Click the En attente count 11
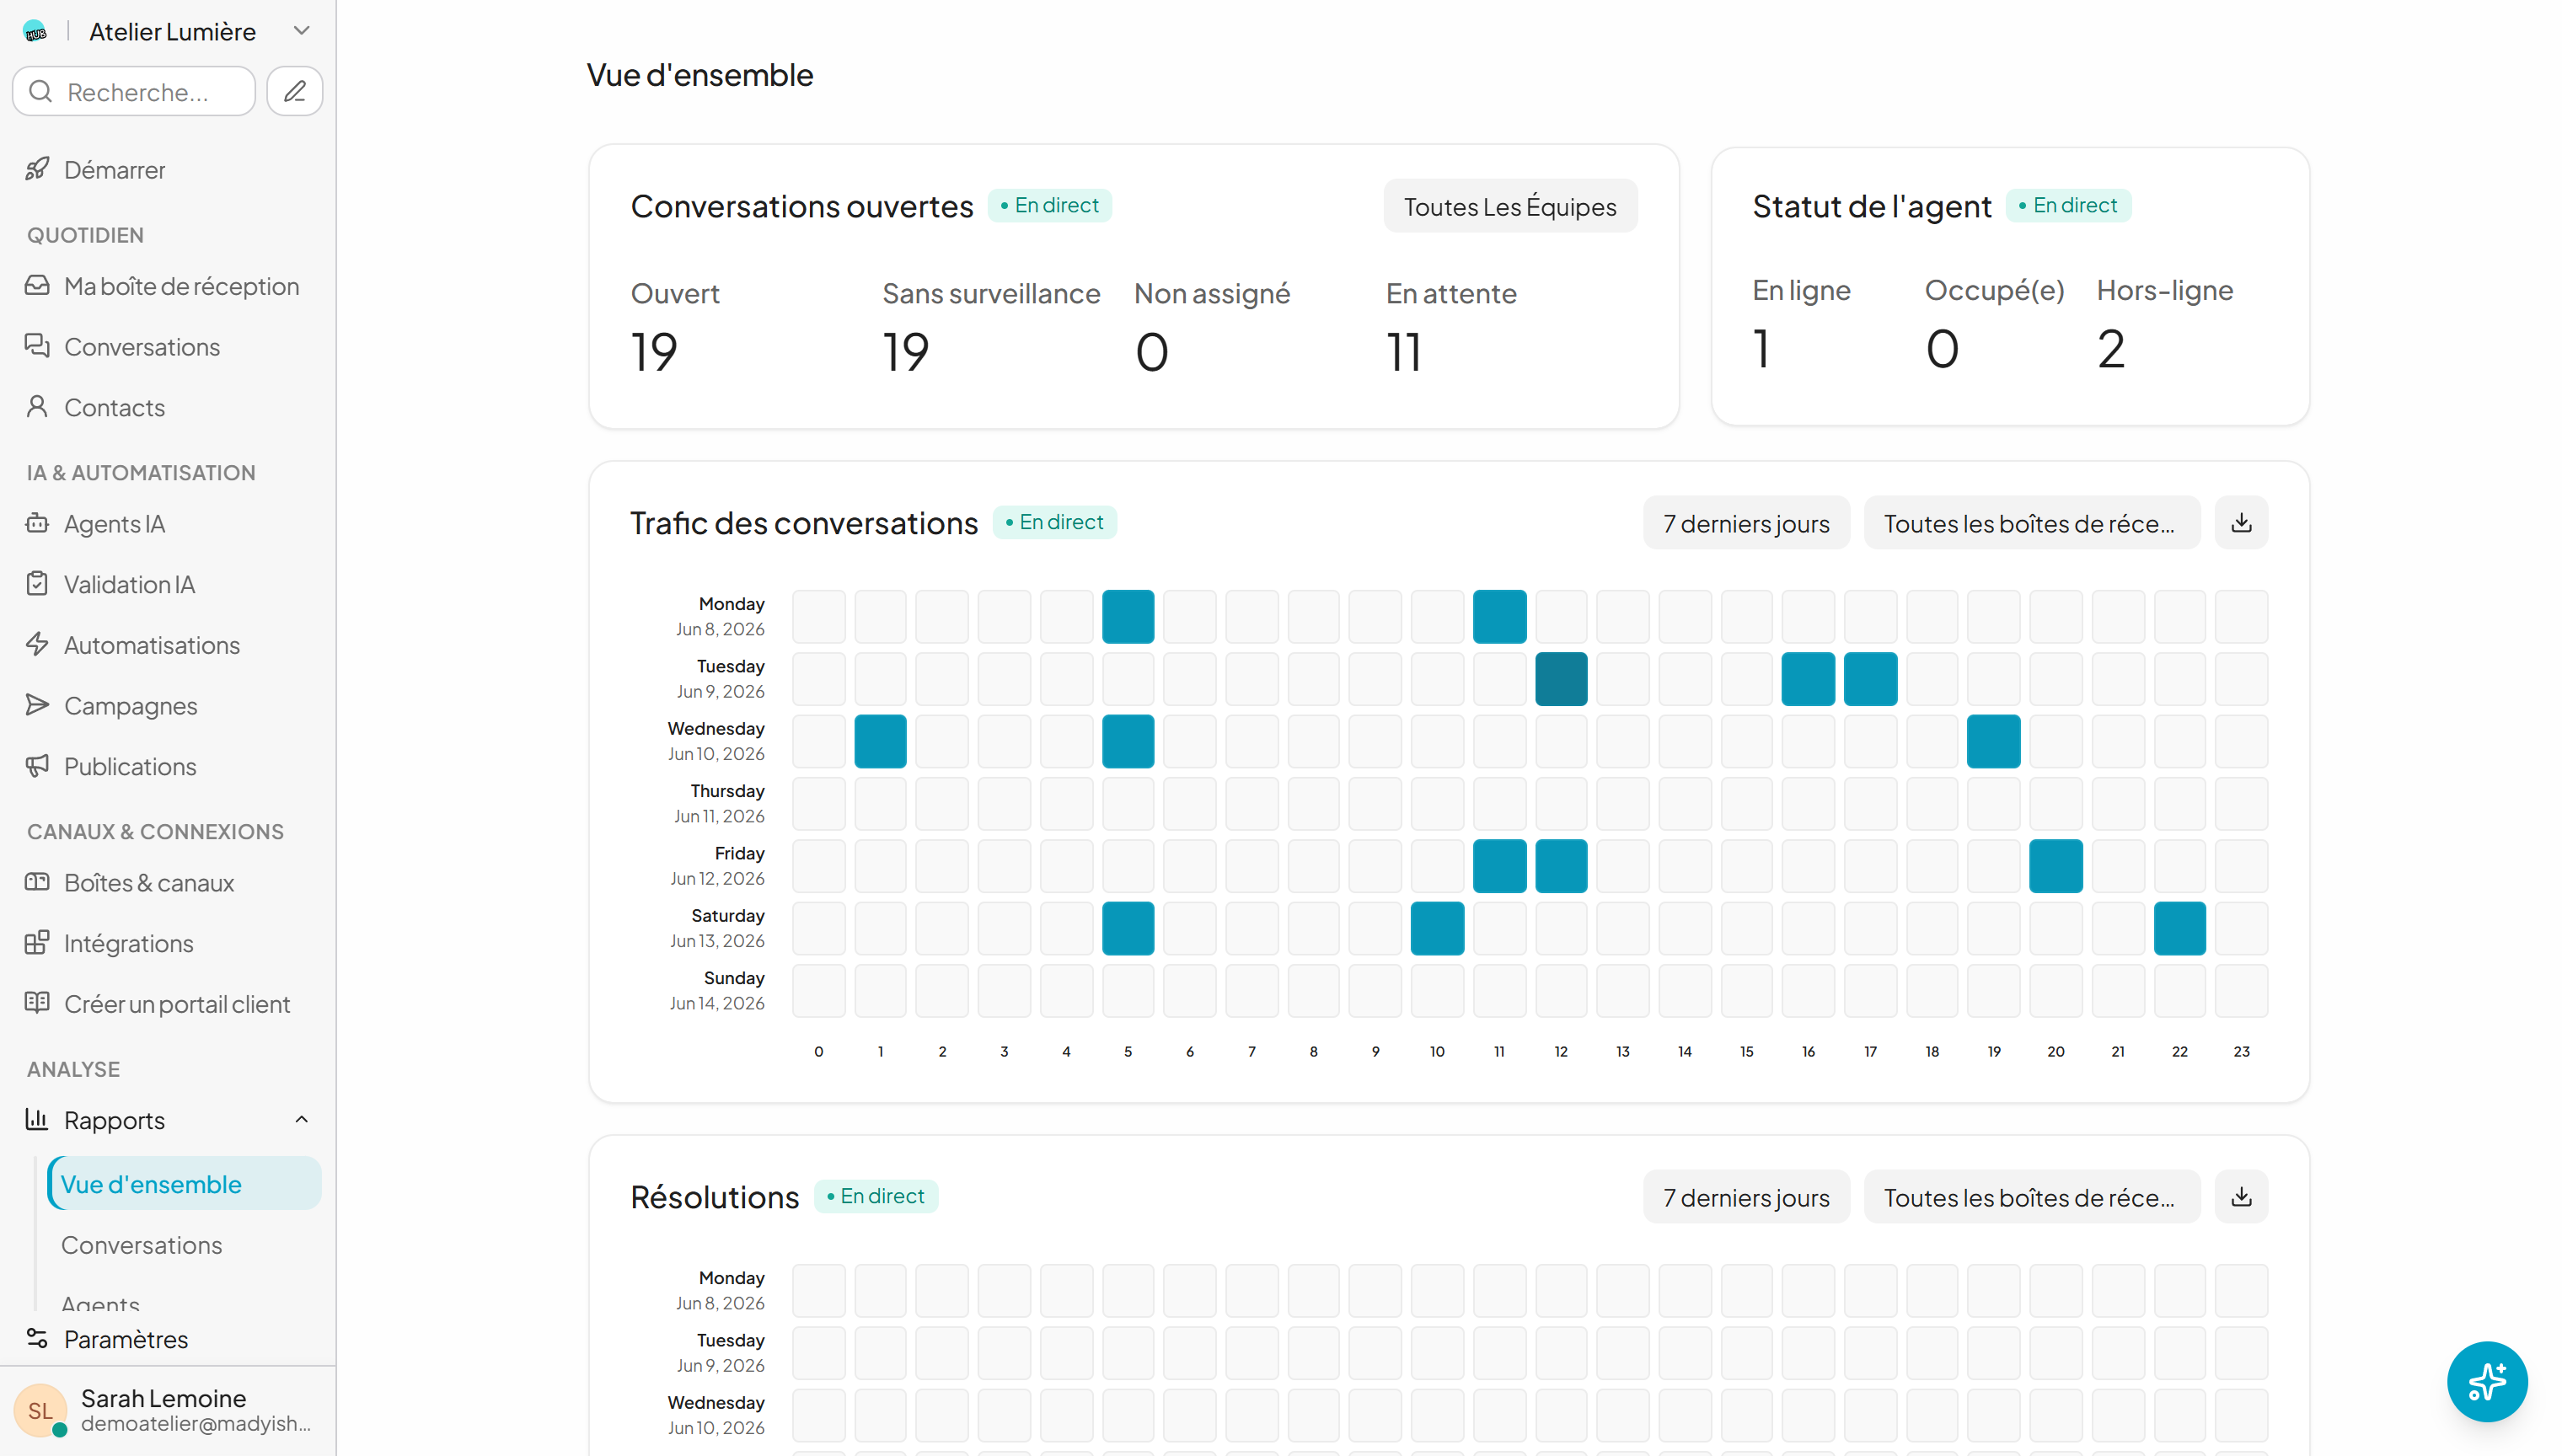This screenshot has width=2562, height=1456. pyautogui.click(x=1404, y=352)
